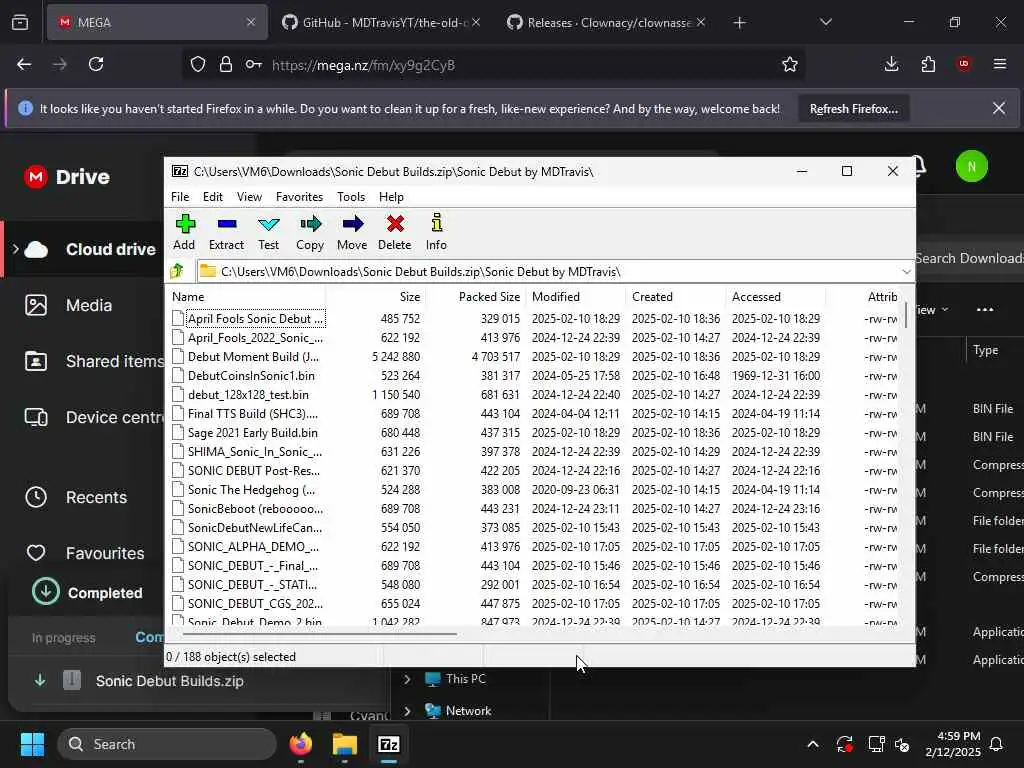Switch to In progress transfers tab
Image resolution: width=1024 pixels, height=768 pixels.
[63, 638]
